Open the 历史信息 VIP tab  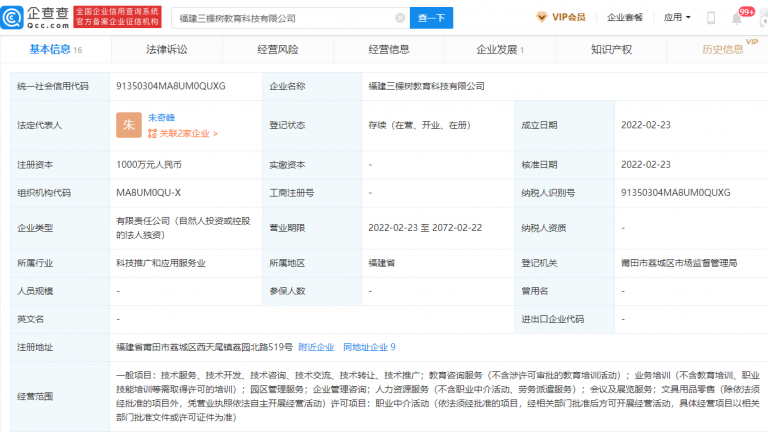click(x=722, y=49)
